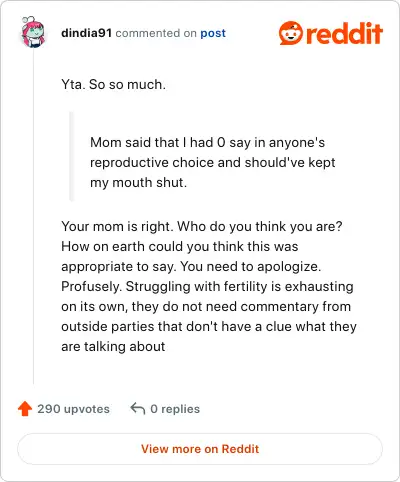Click the gray blockquote bar beside the quote
The width and height of the screenshot is (400, 482).
click(71, 156)
